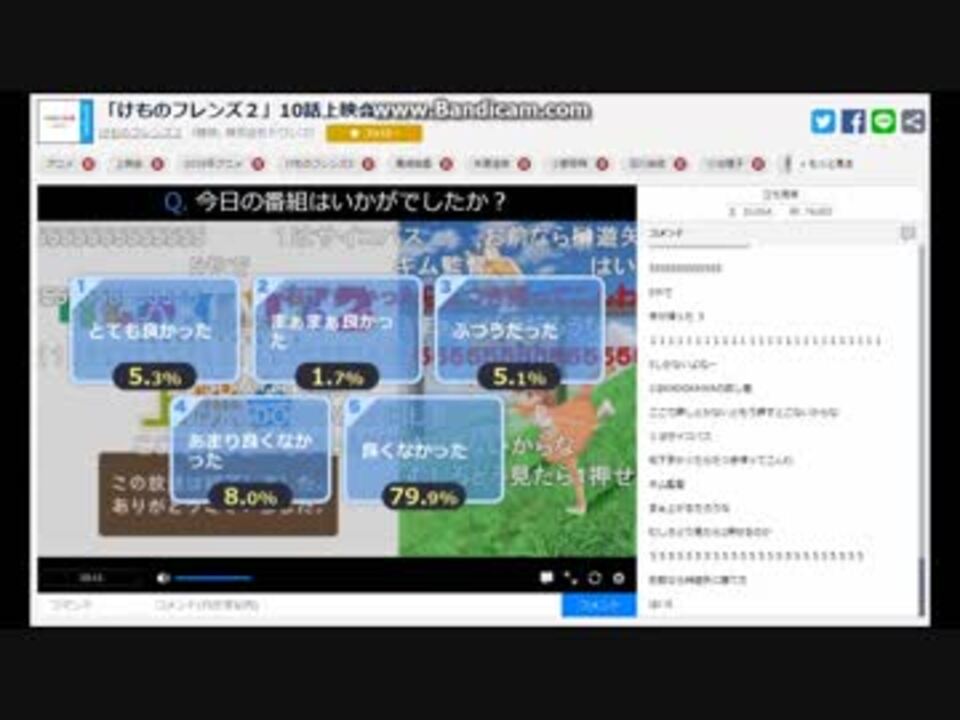Viewport: 960px width, 720px height.
Task: Choose poll option 3 ふつうだった
Action: tap(519, 329)
